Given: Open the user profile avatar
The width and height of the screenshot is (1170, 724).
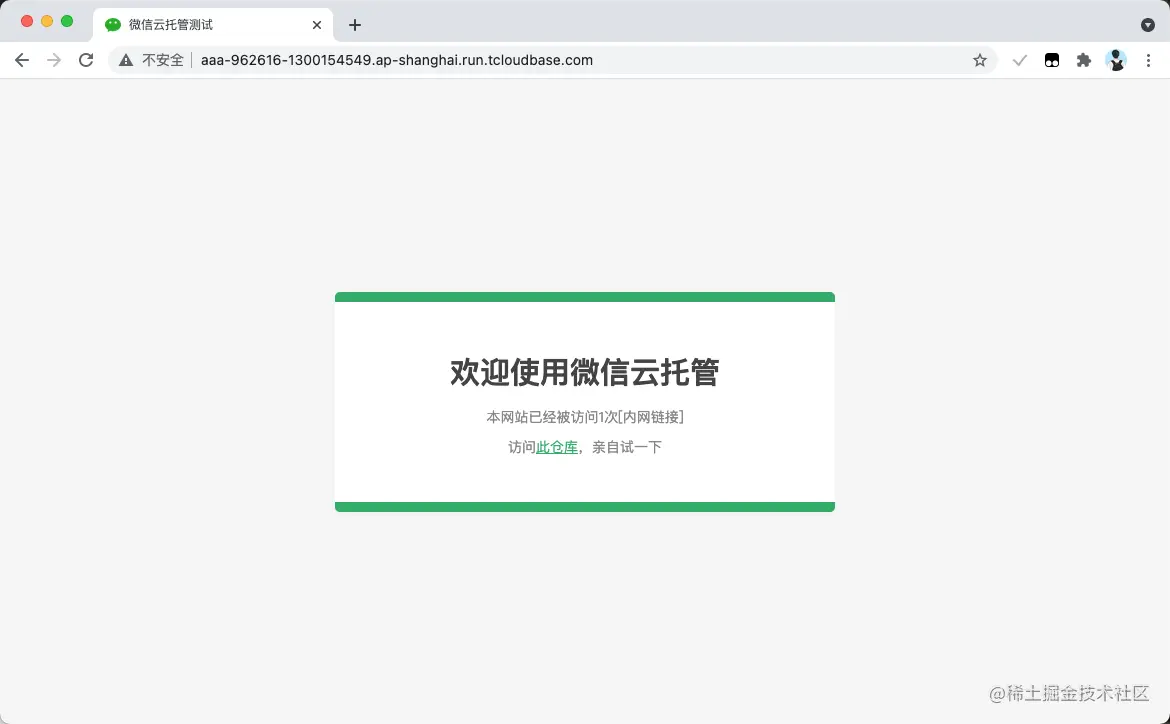Looking at the screenshot, I should pos(1116,60).
